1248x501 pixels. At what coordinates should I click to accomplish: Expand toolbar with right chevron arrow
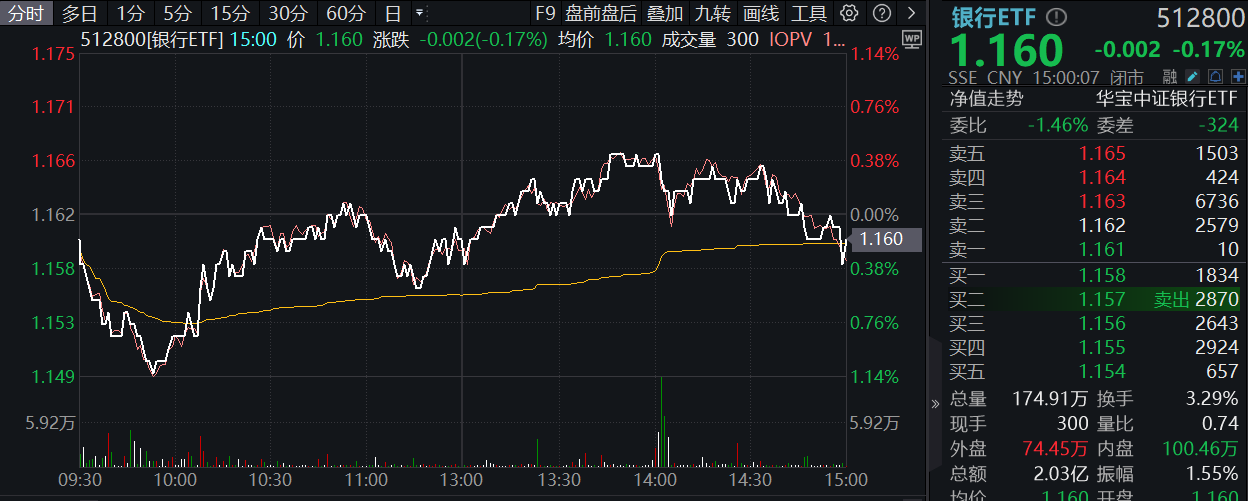pos(910,13)
